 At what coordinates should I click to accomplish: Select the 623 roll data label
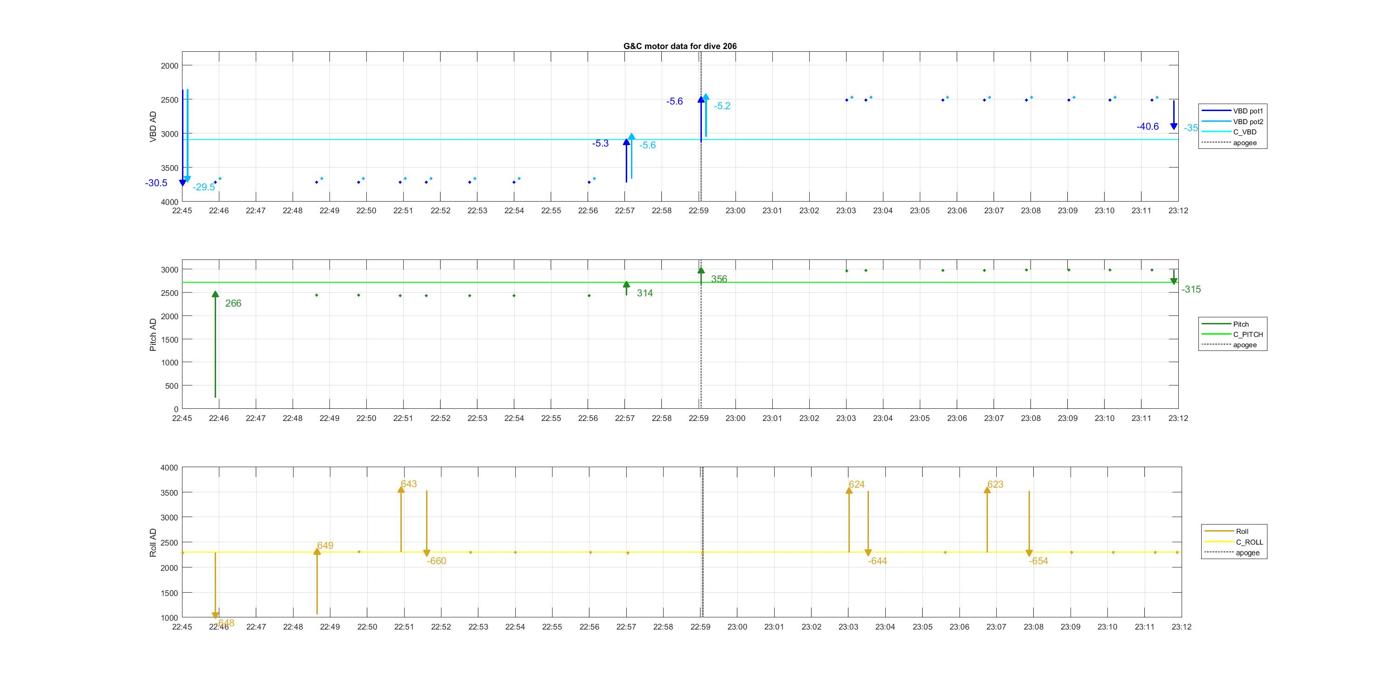pyautogui.click(x=995, y=485)
